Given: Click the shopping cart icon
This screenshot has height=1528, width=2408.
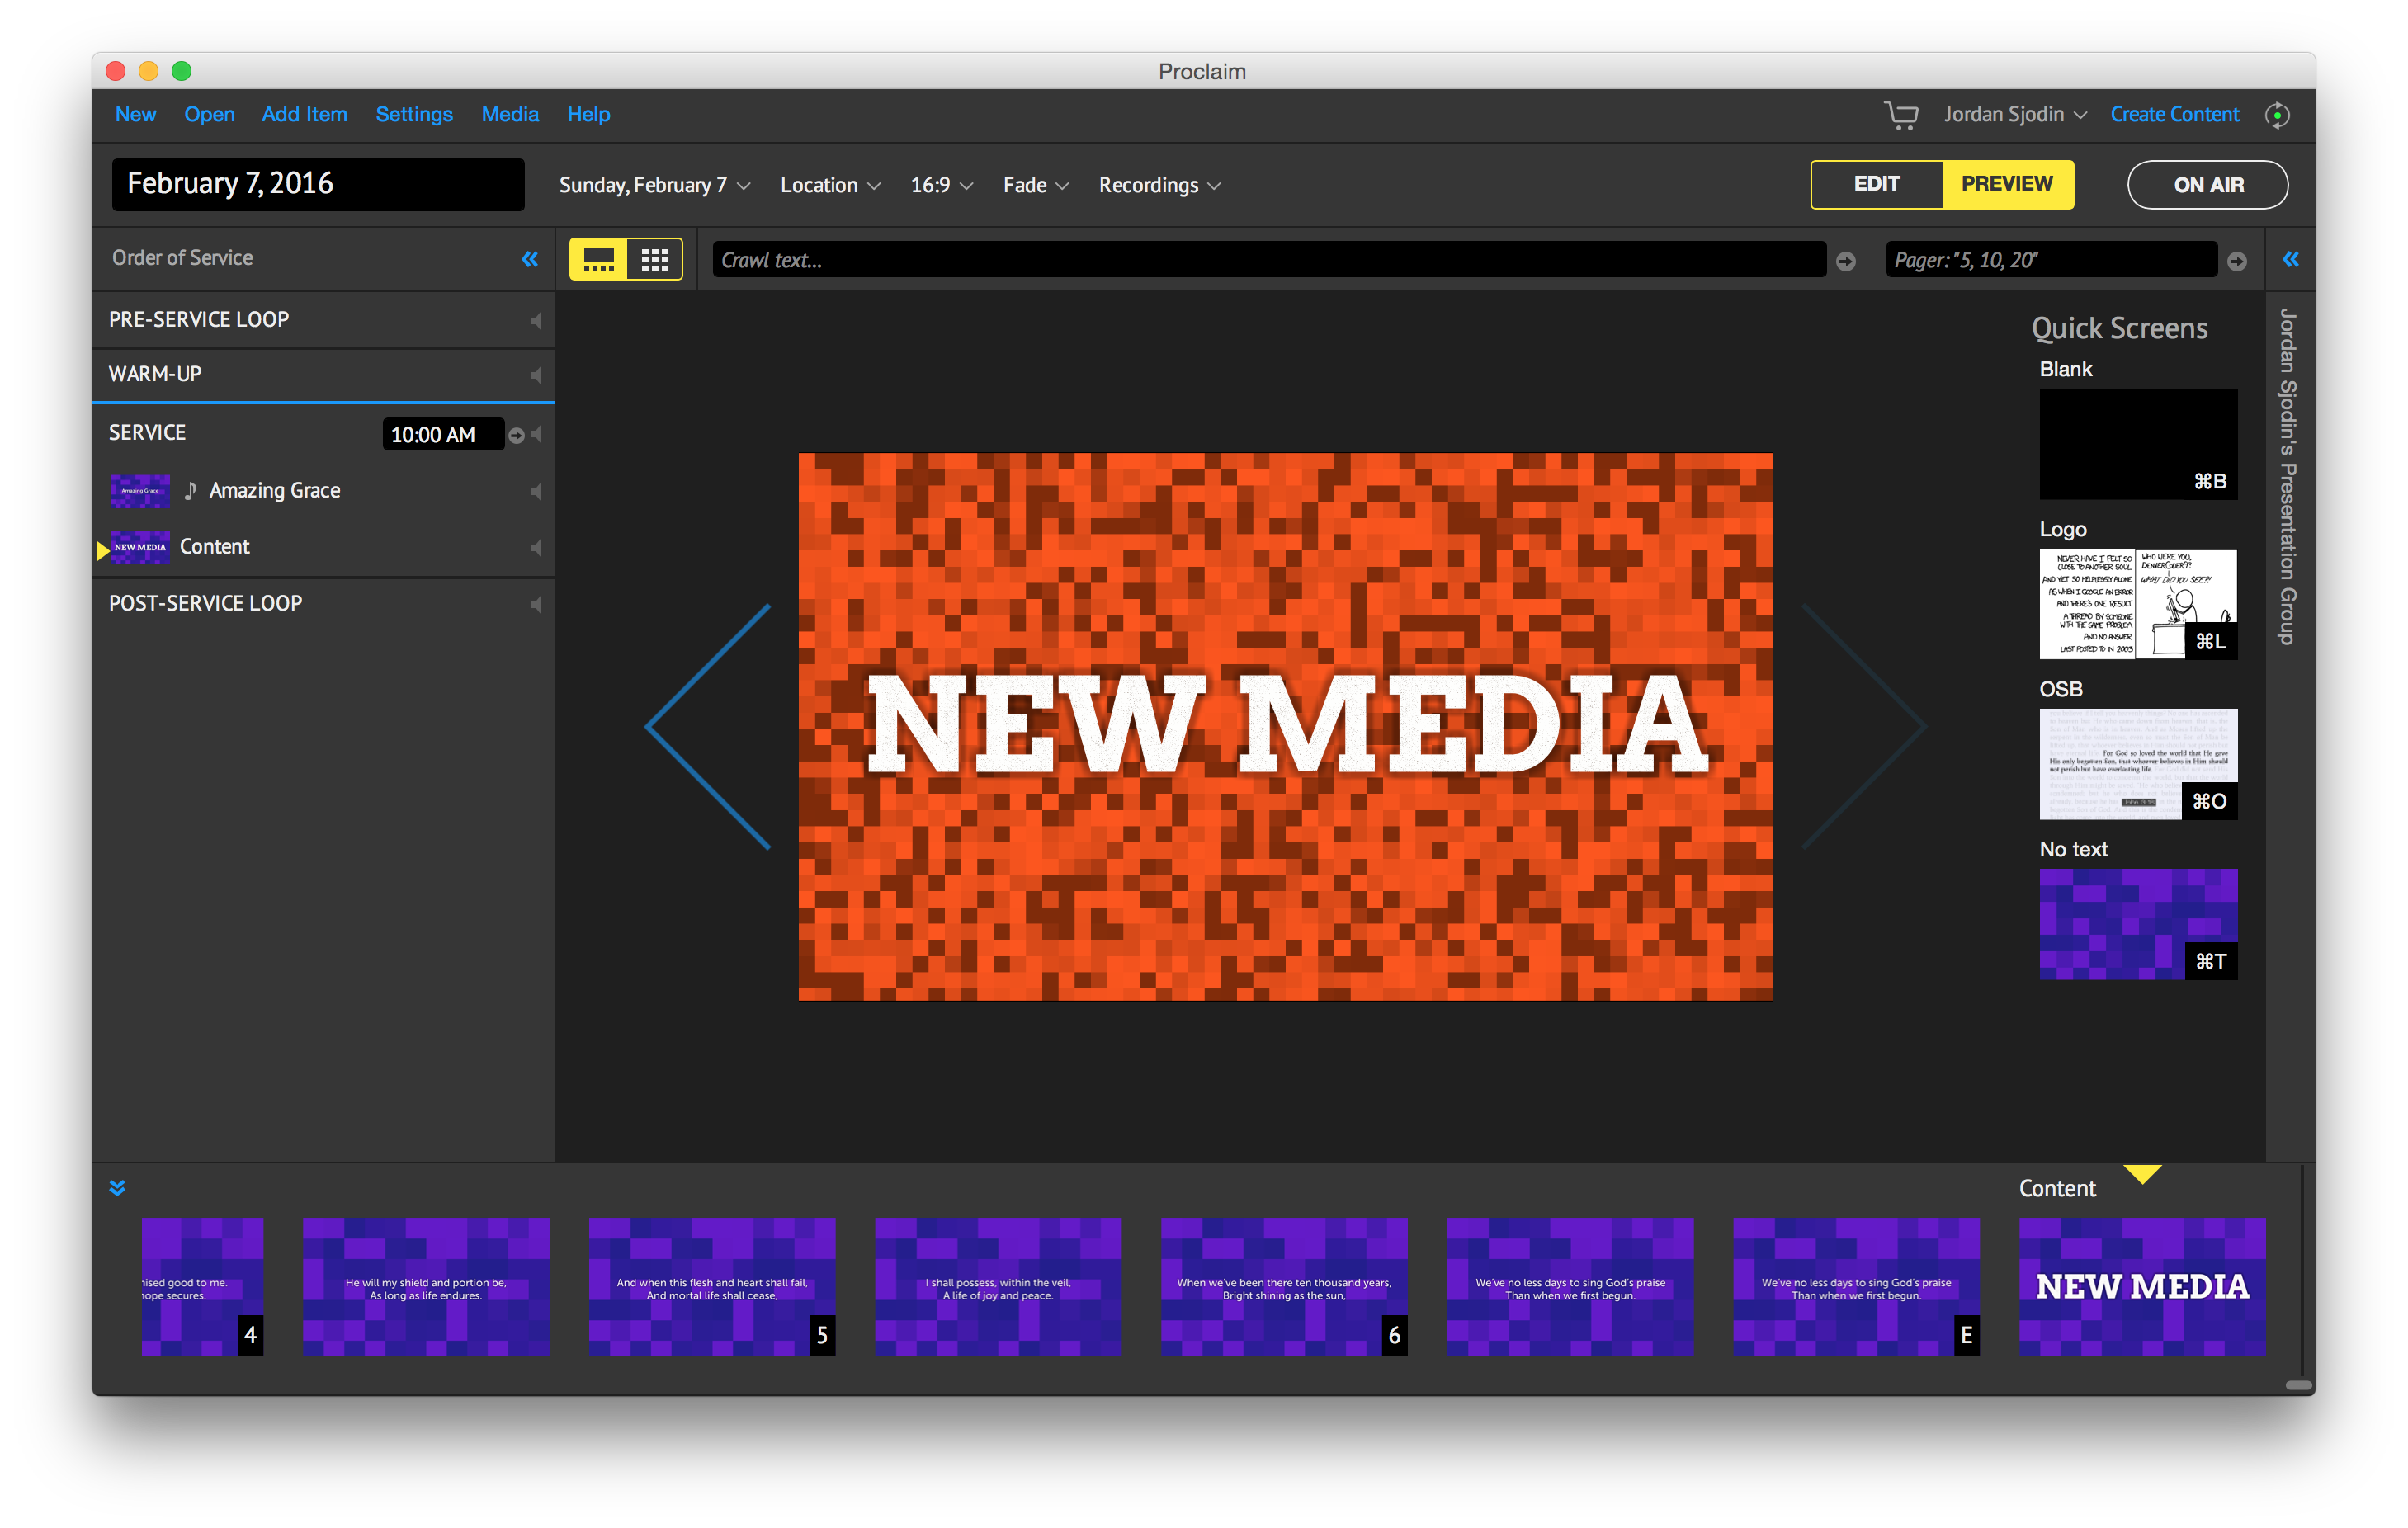Looking at the screenshot, I should 1900,115.
